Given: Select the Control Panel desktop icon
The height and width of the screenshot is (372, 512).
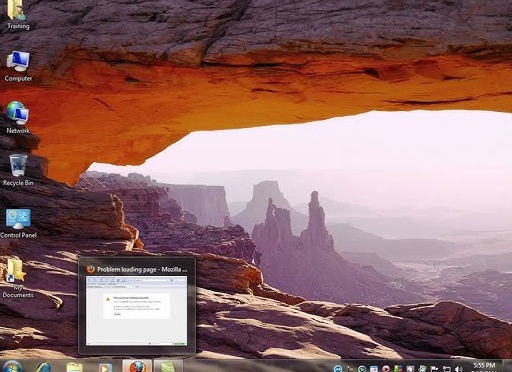Looking at the screenshot, I should click(x=18, y=223).
